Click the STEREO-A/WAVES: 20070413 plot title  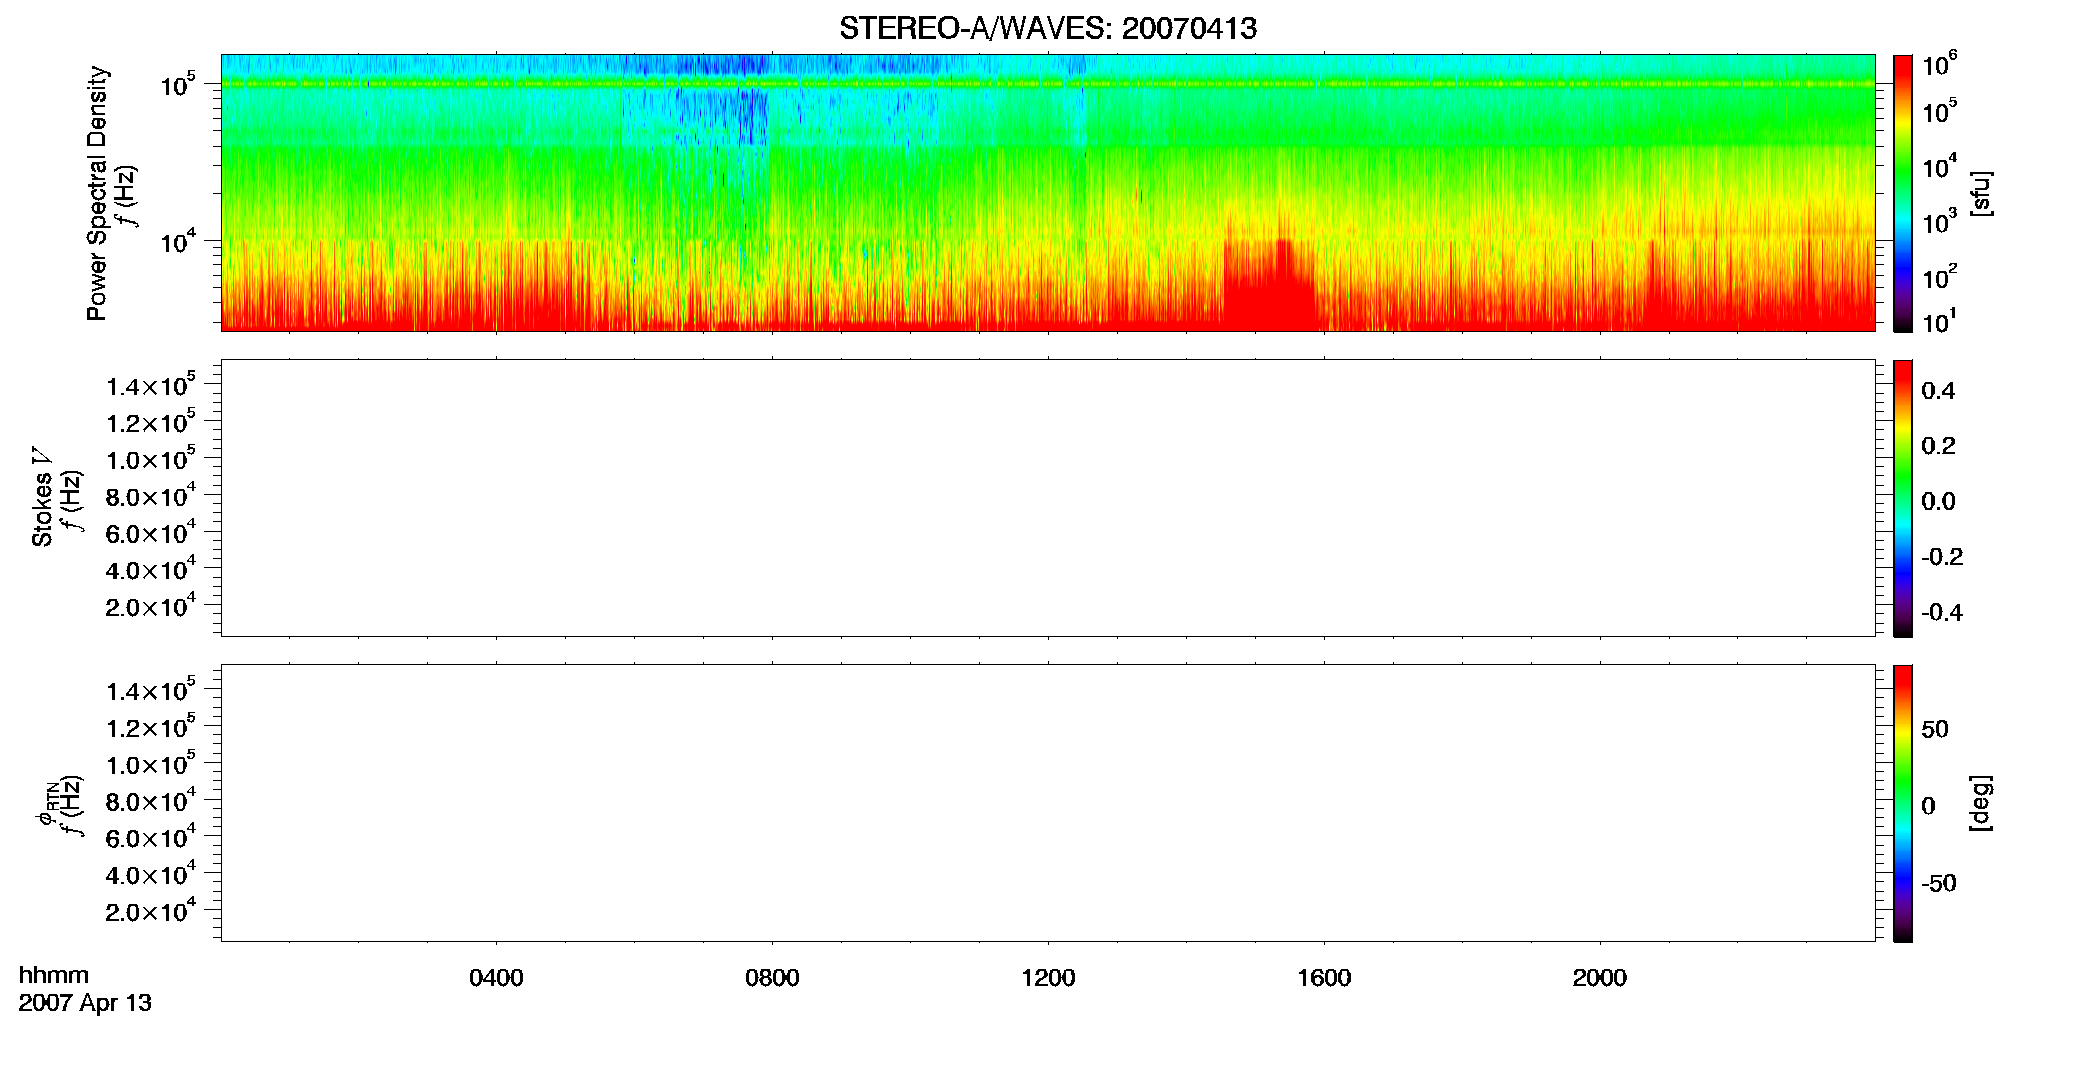pyautogui.click(x=1047, y=28)
